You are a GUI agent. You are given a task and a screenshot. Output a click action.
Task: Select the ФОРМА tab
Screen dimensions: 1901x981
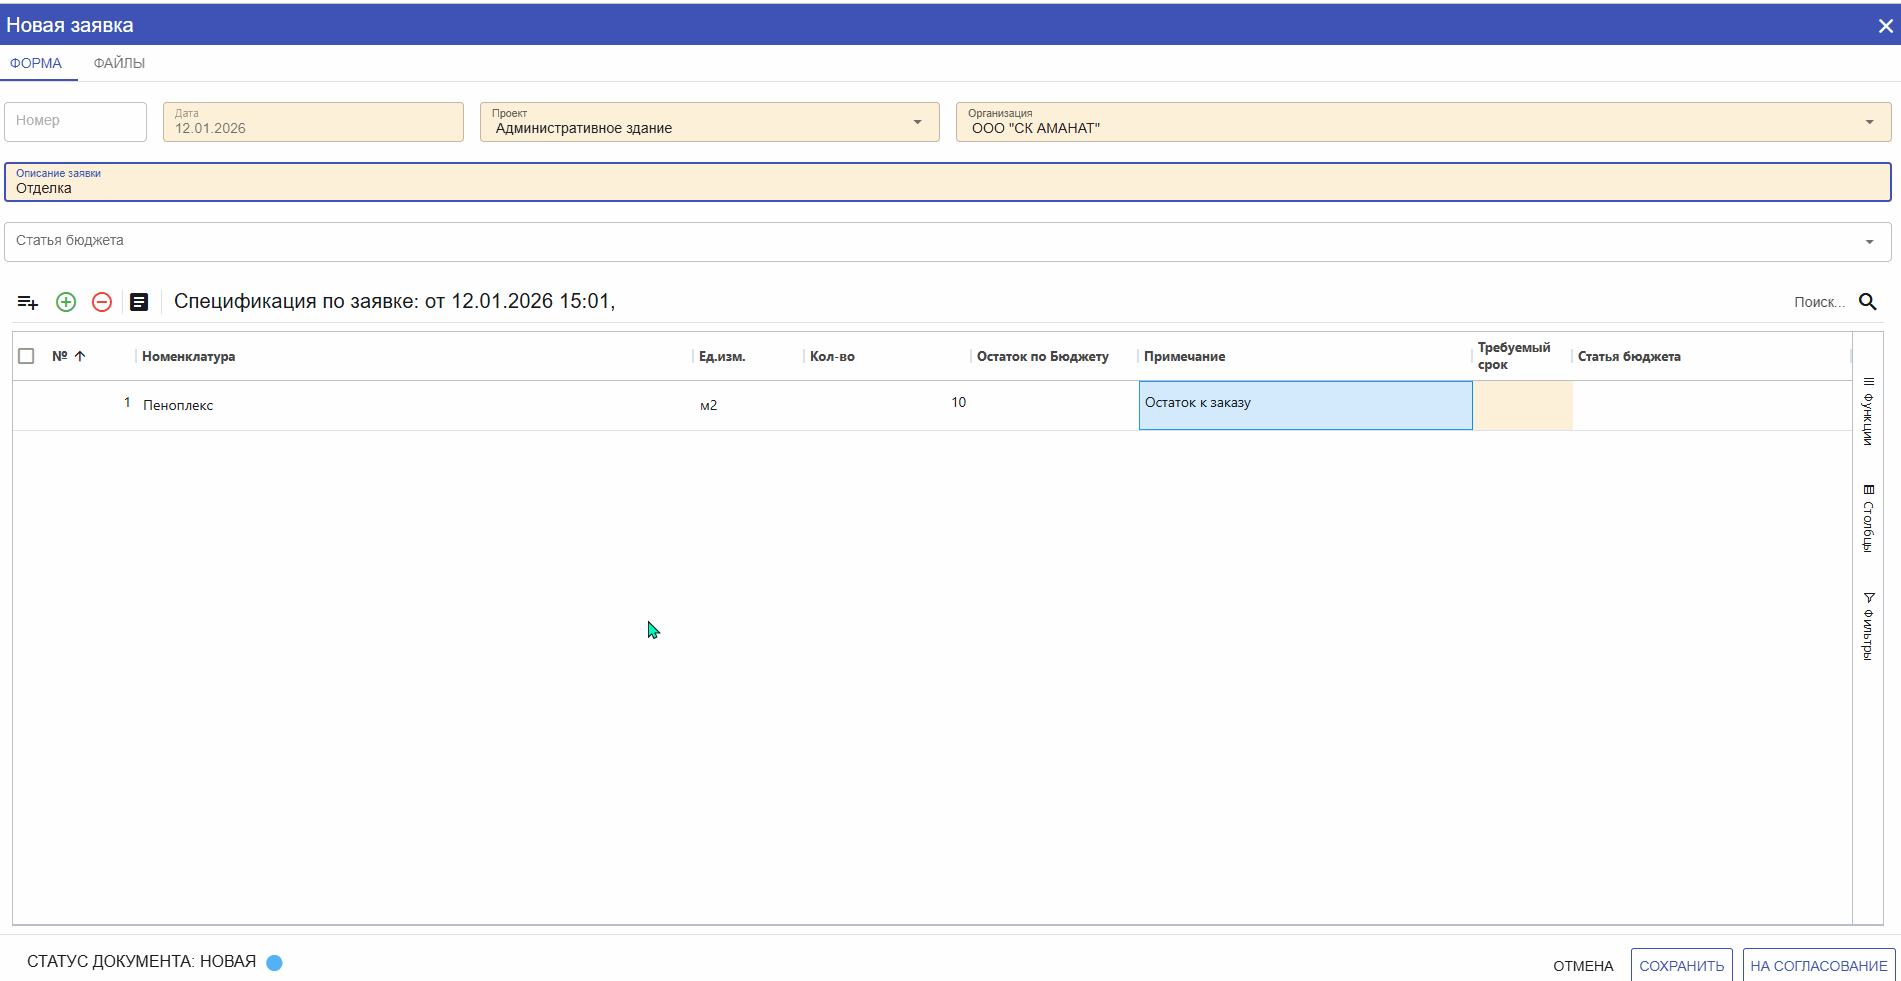click(36, 63)
